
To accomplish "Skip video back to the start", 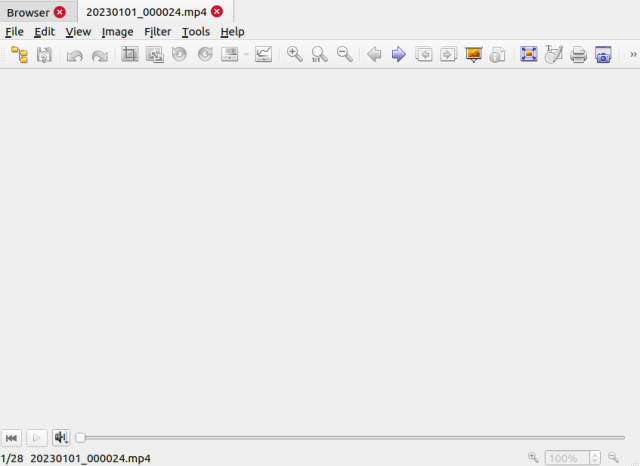I will pyautogui.click(x=11, y=438).
